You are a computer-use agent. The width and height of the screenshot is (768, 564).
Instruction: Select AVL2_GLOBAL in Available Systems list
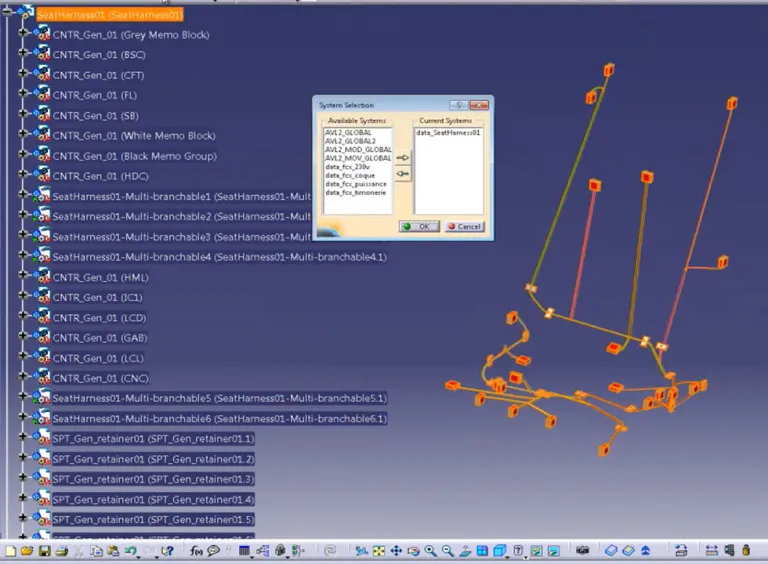(x=348, y=132)
